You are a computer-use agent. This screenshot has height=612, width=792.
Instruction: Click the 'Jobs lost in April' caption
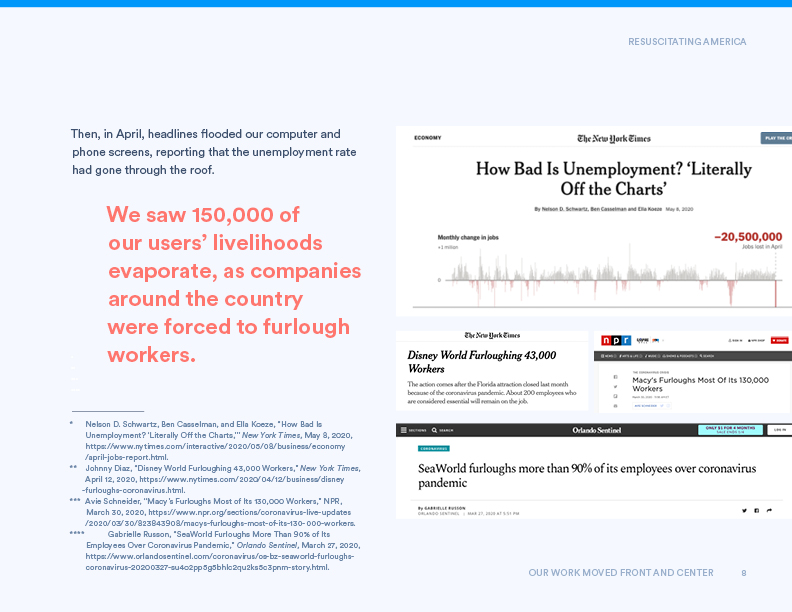pos(762,247)
